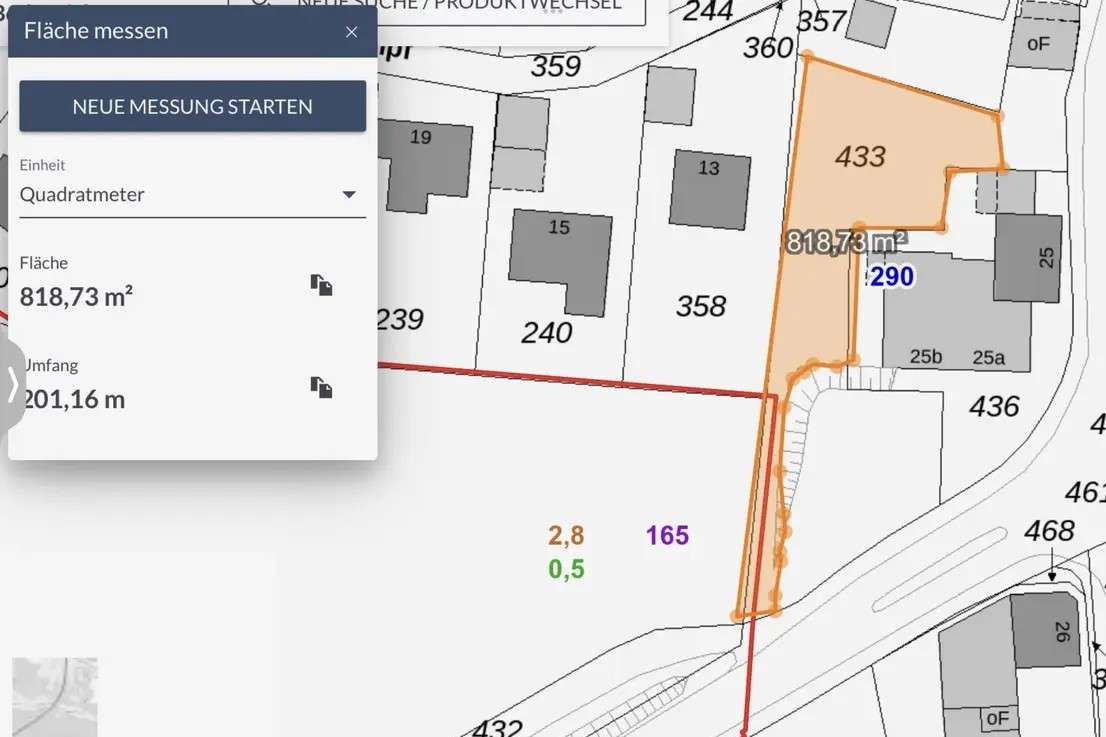Open the mini-map thumbnail in bottom-left corner
This screenshot has height=737, width=1106.
tap(55, 696)
